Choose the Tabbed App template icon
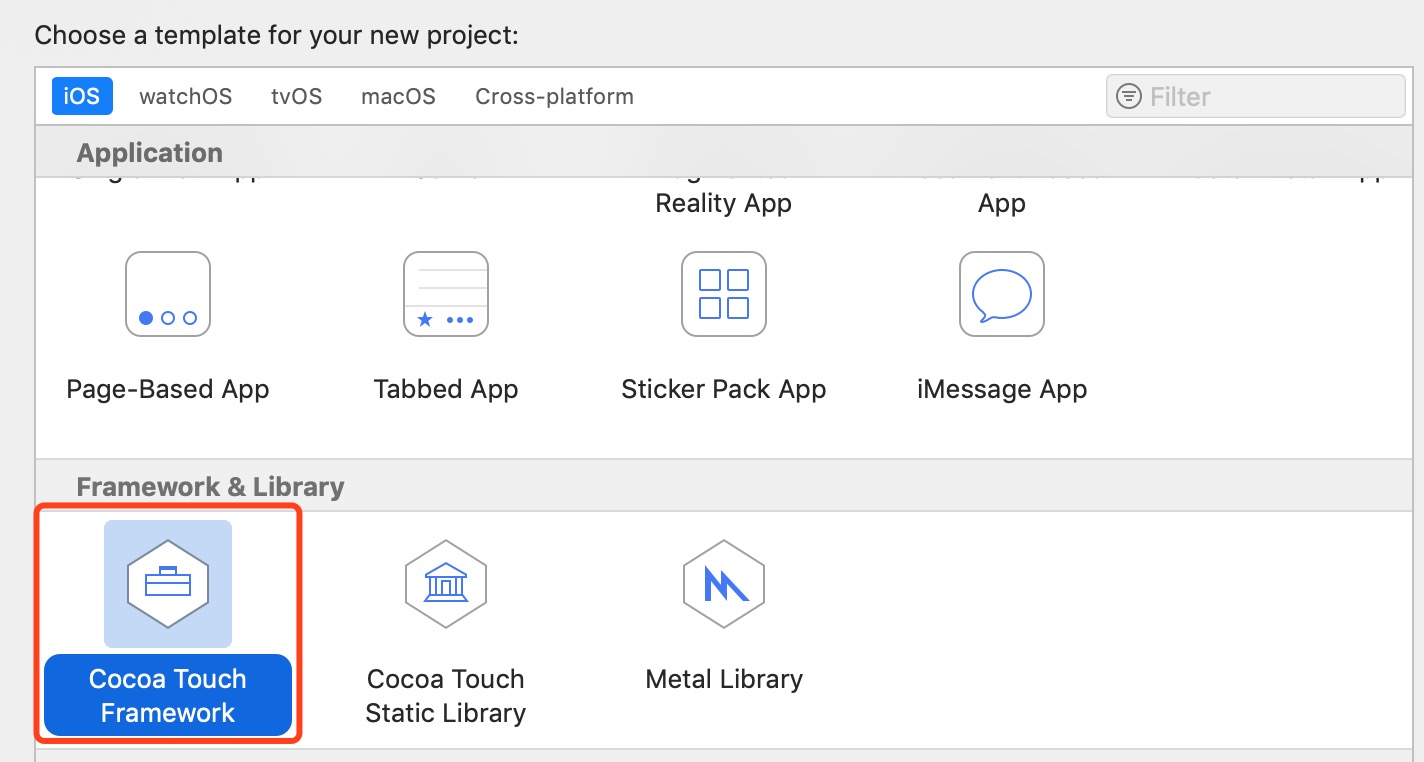 pos(446,294)
